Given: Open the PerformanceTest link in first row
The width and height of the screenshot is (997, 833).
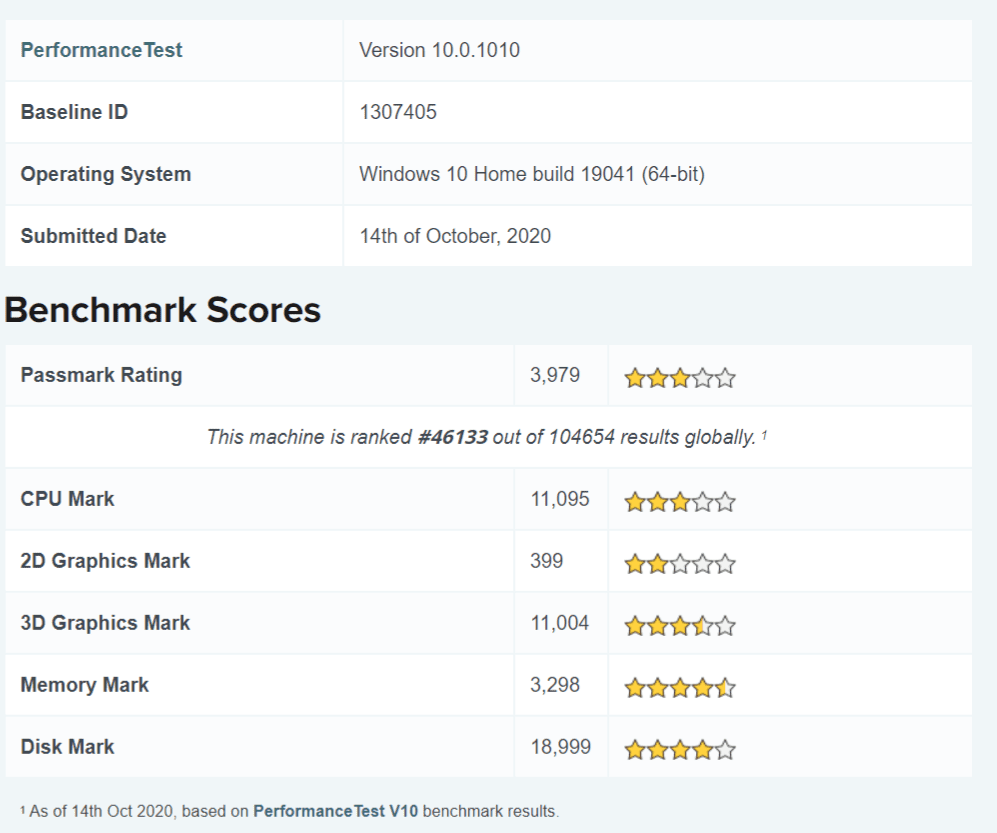Looking at the screenshot, I should click(x=101, y=50).
